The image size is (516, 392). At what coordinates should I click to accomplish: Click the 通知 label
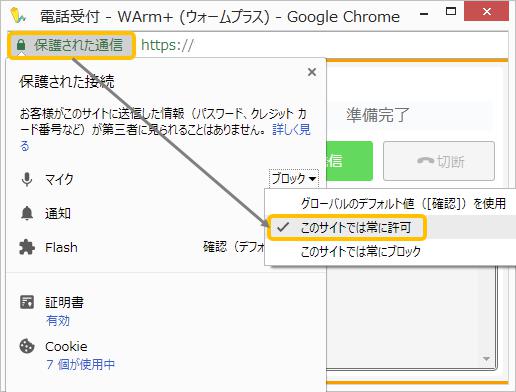[58, 213]
